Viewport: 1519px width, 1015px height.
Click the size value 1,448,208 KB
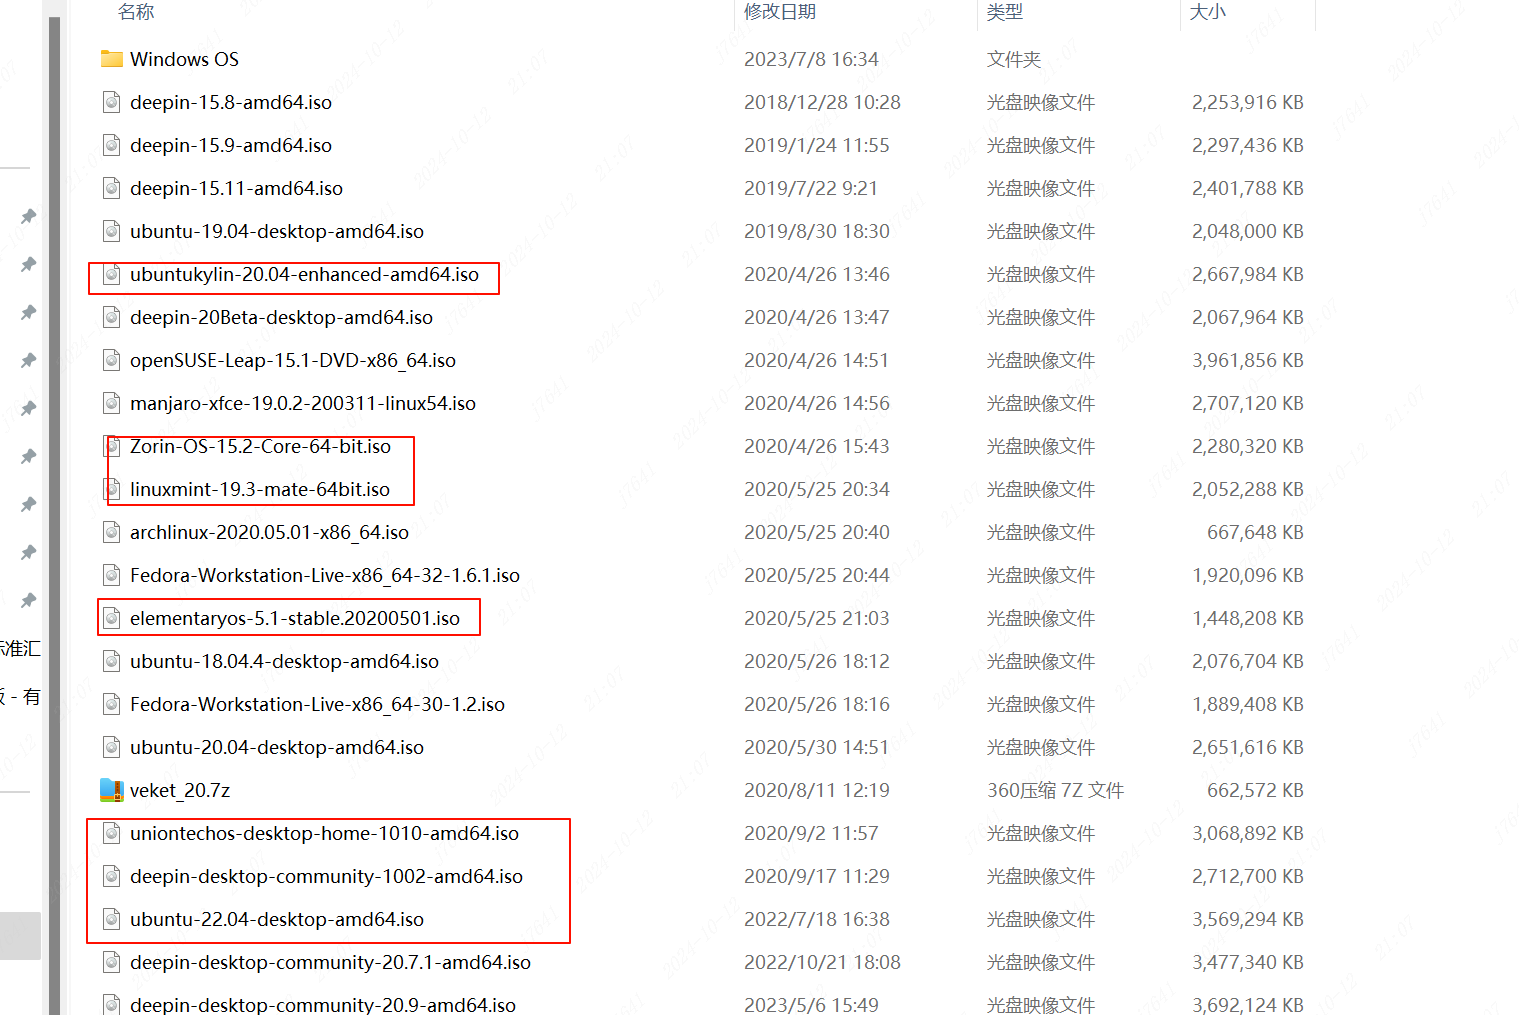tap(1248, 618)
